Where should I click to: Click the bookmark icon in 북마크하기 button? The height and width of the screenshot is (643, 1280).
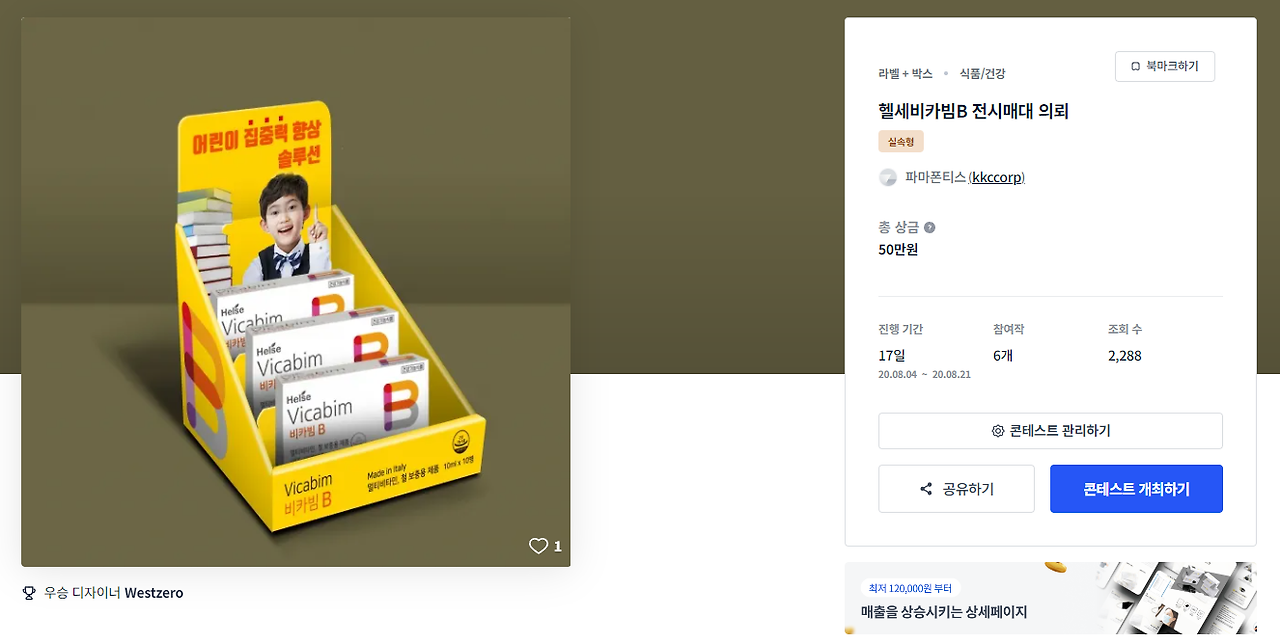tap(1135, 66)
